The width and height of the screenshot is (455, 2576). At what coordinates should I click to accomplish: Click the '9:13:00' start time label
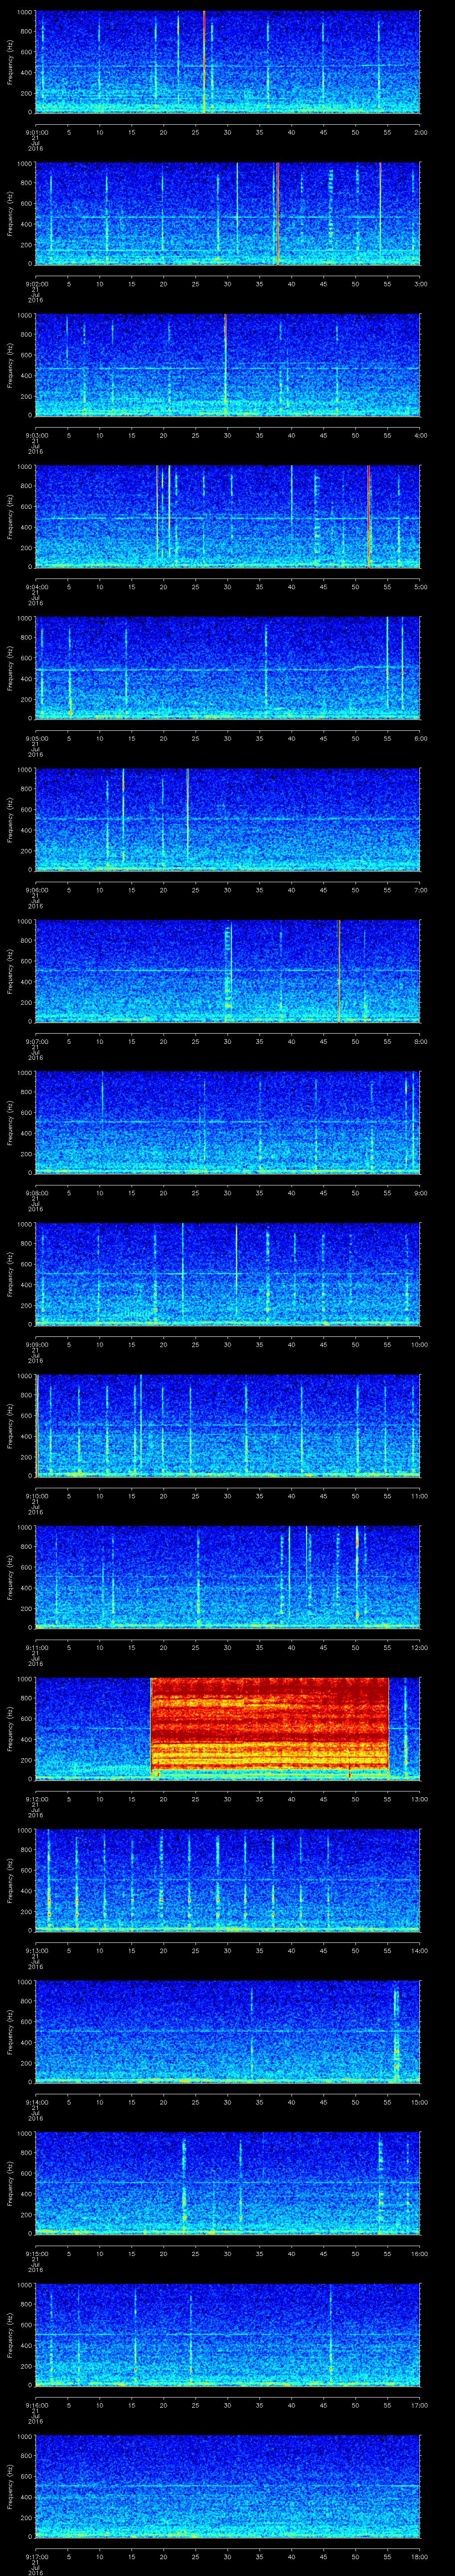coord(36,1950)
